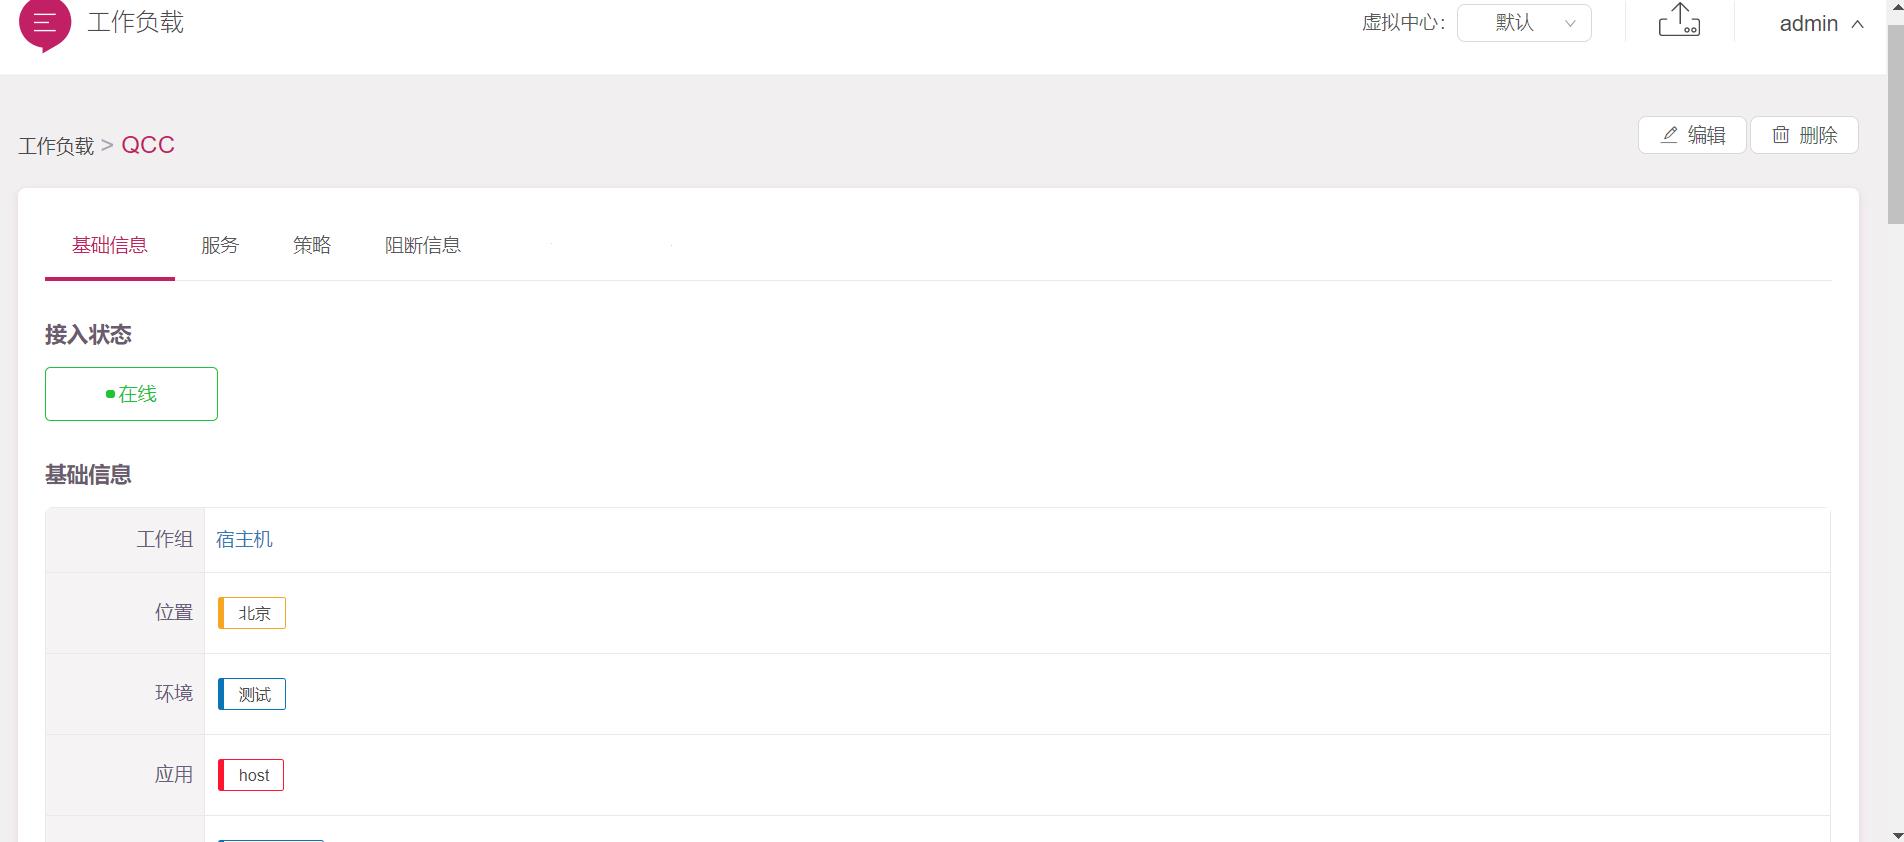The width and height of the screenshot is (1904, 842).
Task: Switch to the 策略 tab
Action: click(312, 245)
